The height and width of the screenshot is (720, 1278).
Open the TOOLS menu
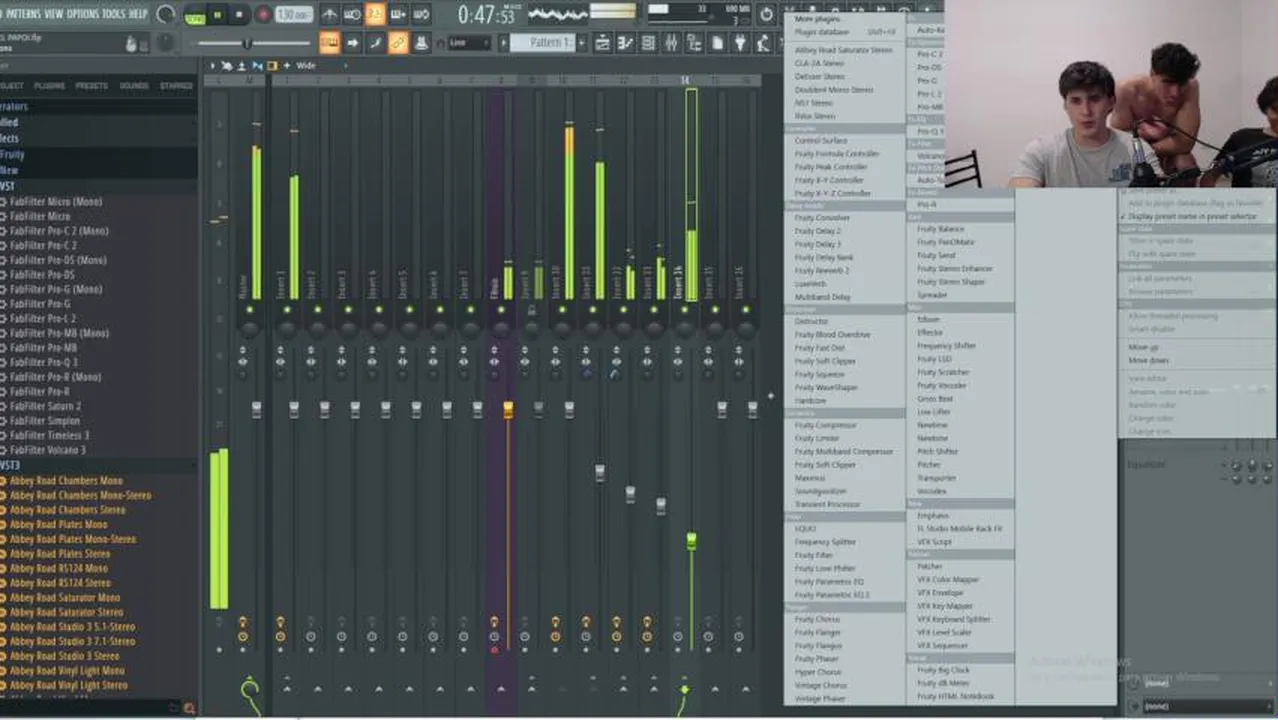click(x=114, y=14)
